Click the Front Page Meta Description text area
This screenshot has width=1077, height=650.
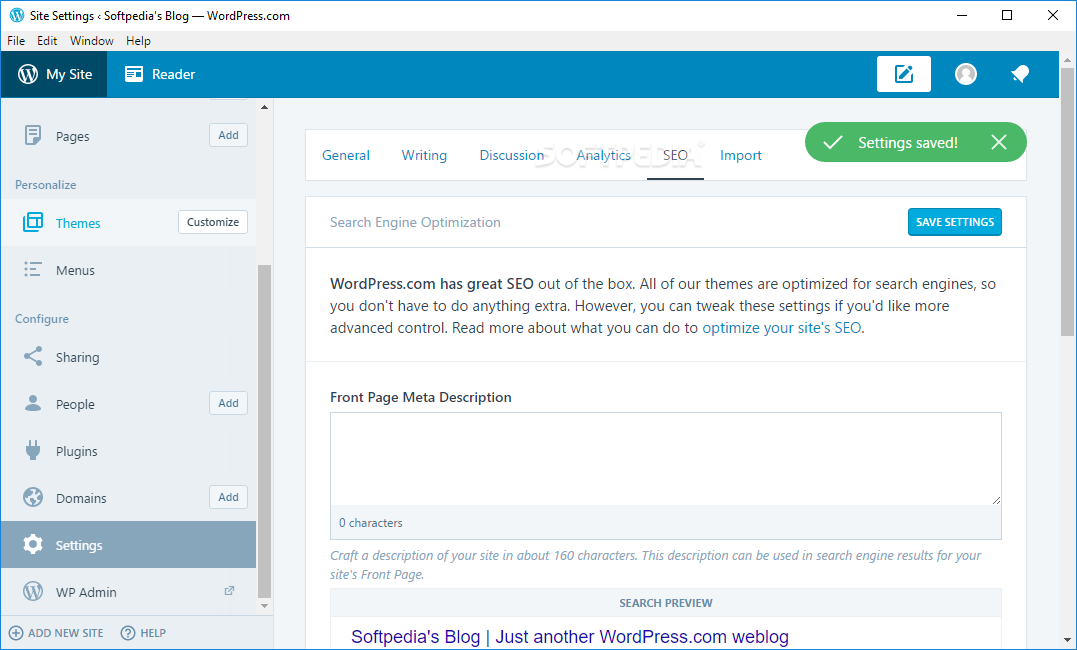point(666,459)
